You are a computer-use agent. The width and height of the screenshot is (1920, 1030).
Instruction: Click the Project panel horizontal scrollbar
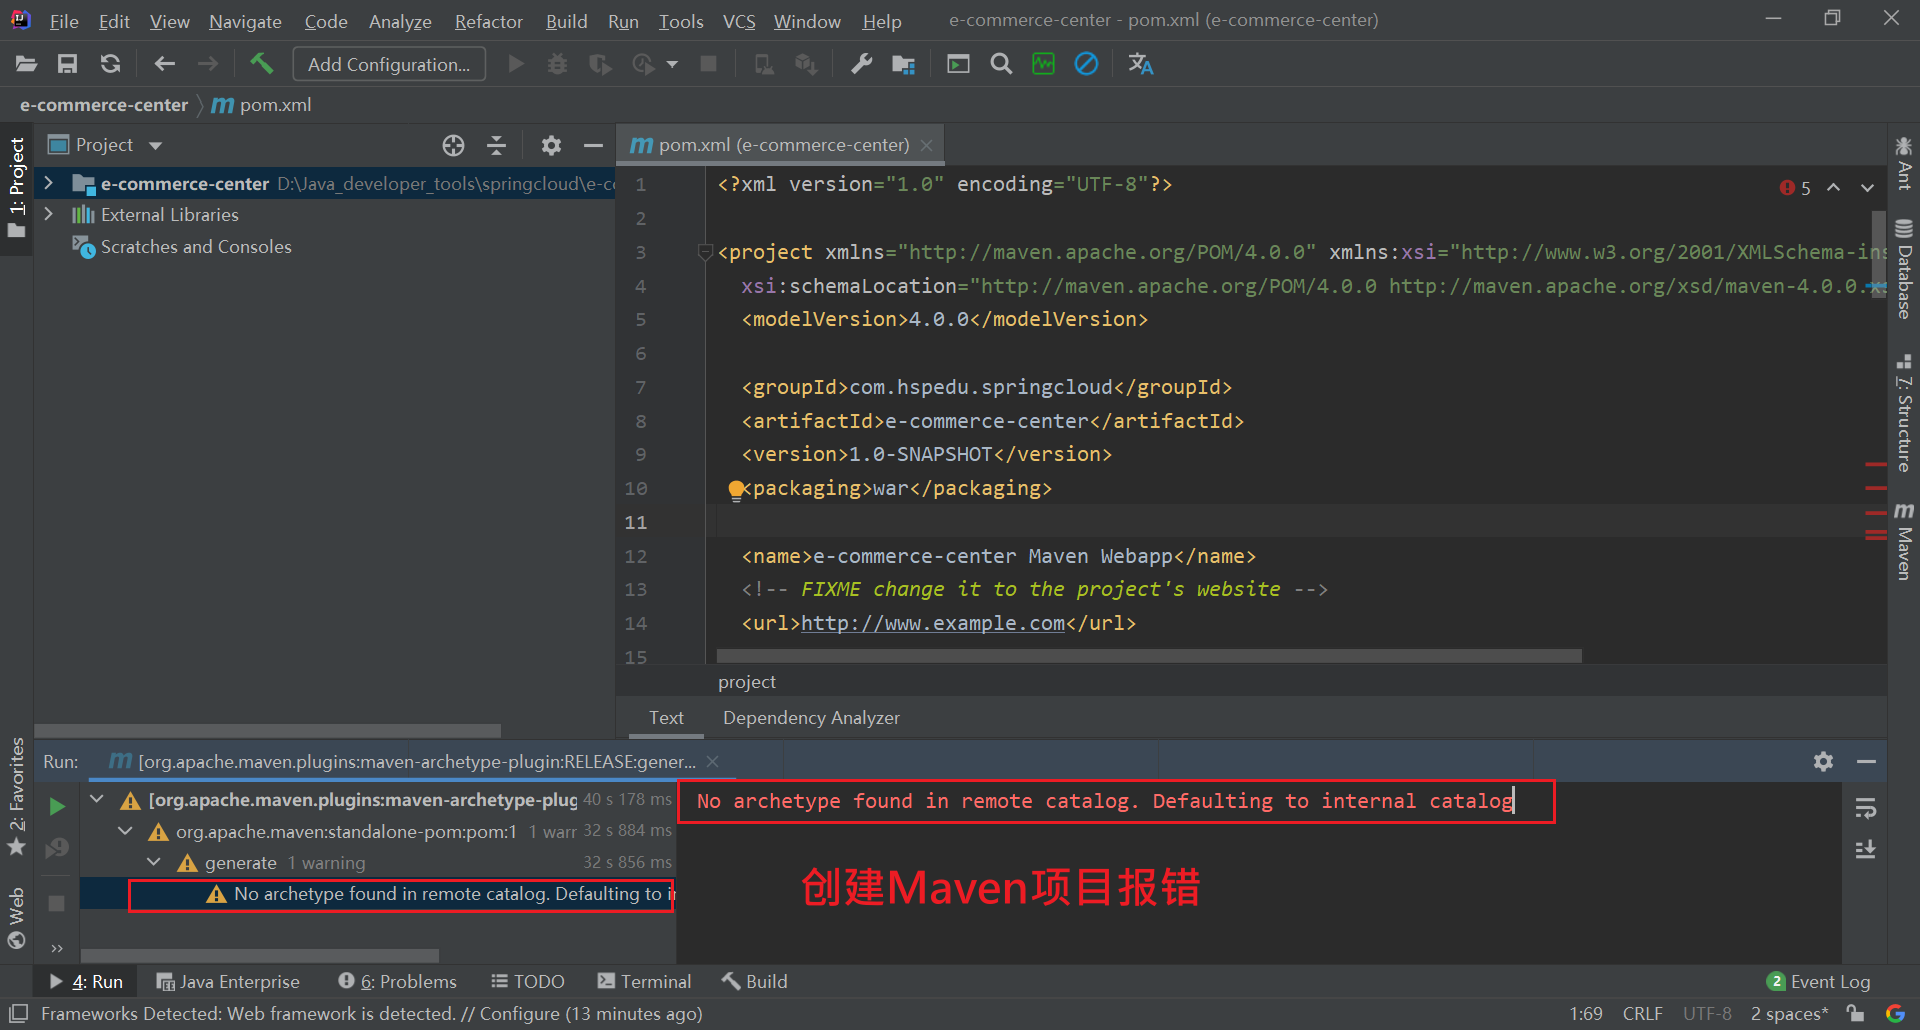(267, 731)
